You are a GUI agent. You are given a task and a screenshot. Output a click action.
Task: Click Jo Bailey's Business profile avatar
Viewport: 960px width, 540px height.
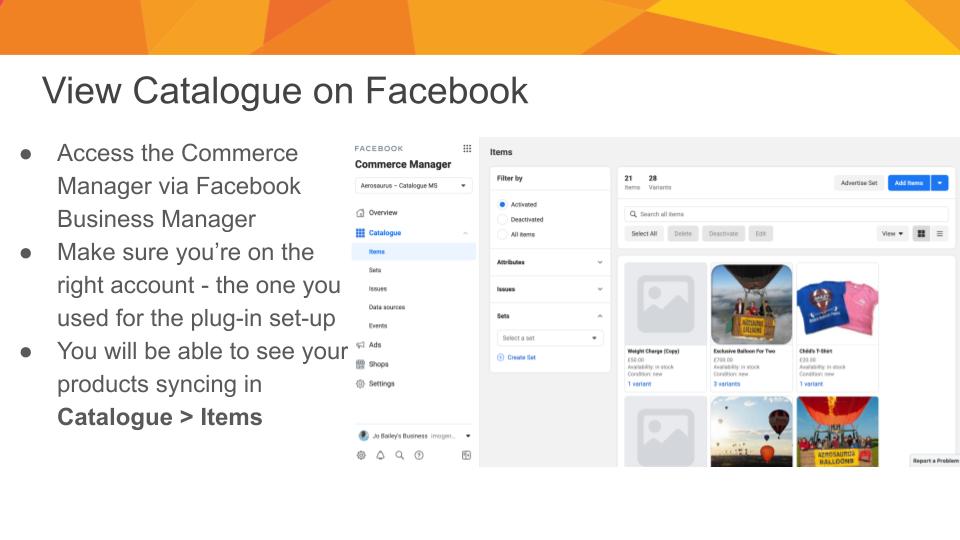pos(363,435)
